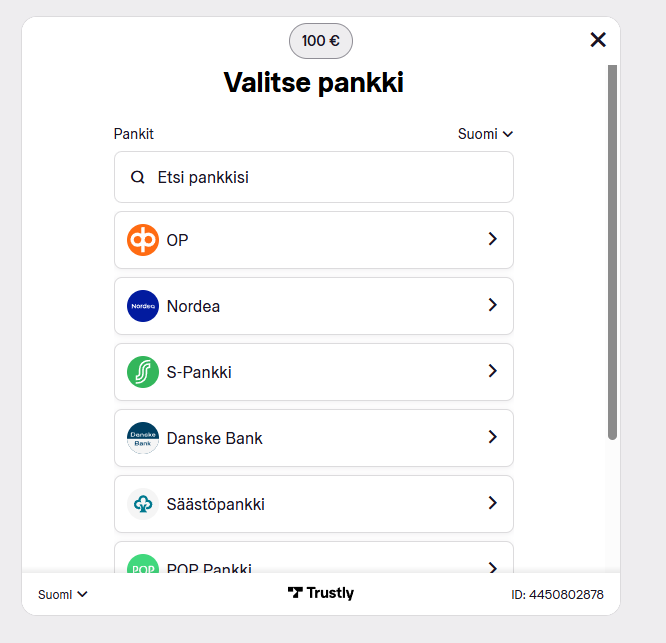The image size is (666, 643).
Task: Open the Suomi language dropdown in footer
Action: [x=63, y=594]
